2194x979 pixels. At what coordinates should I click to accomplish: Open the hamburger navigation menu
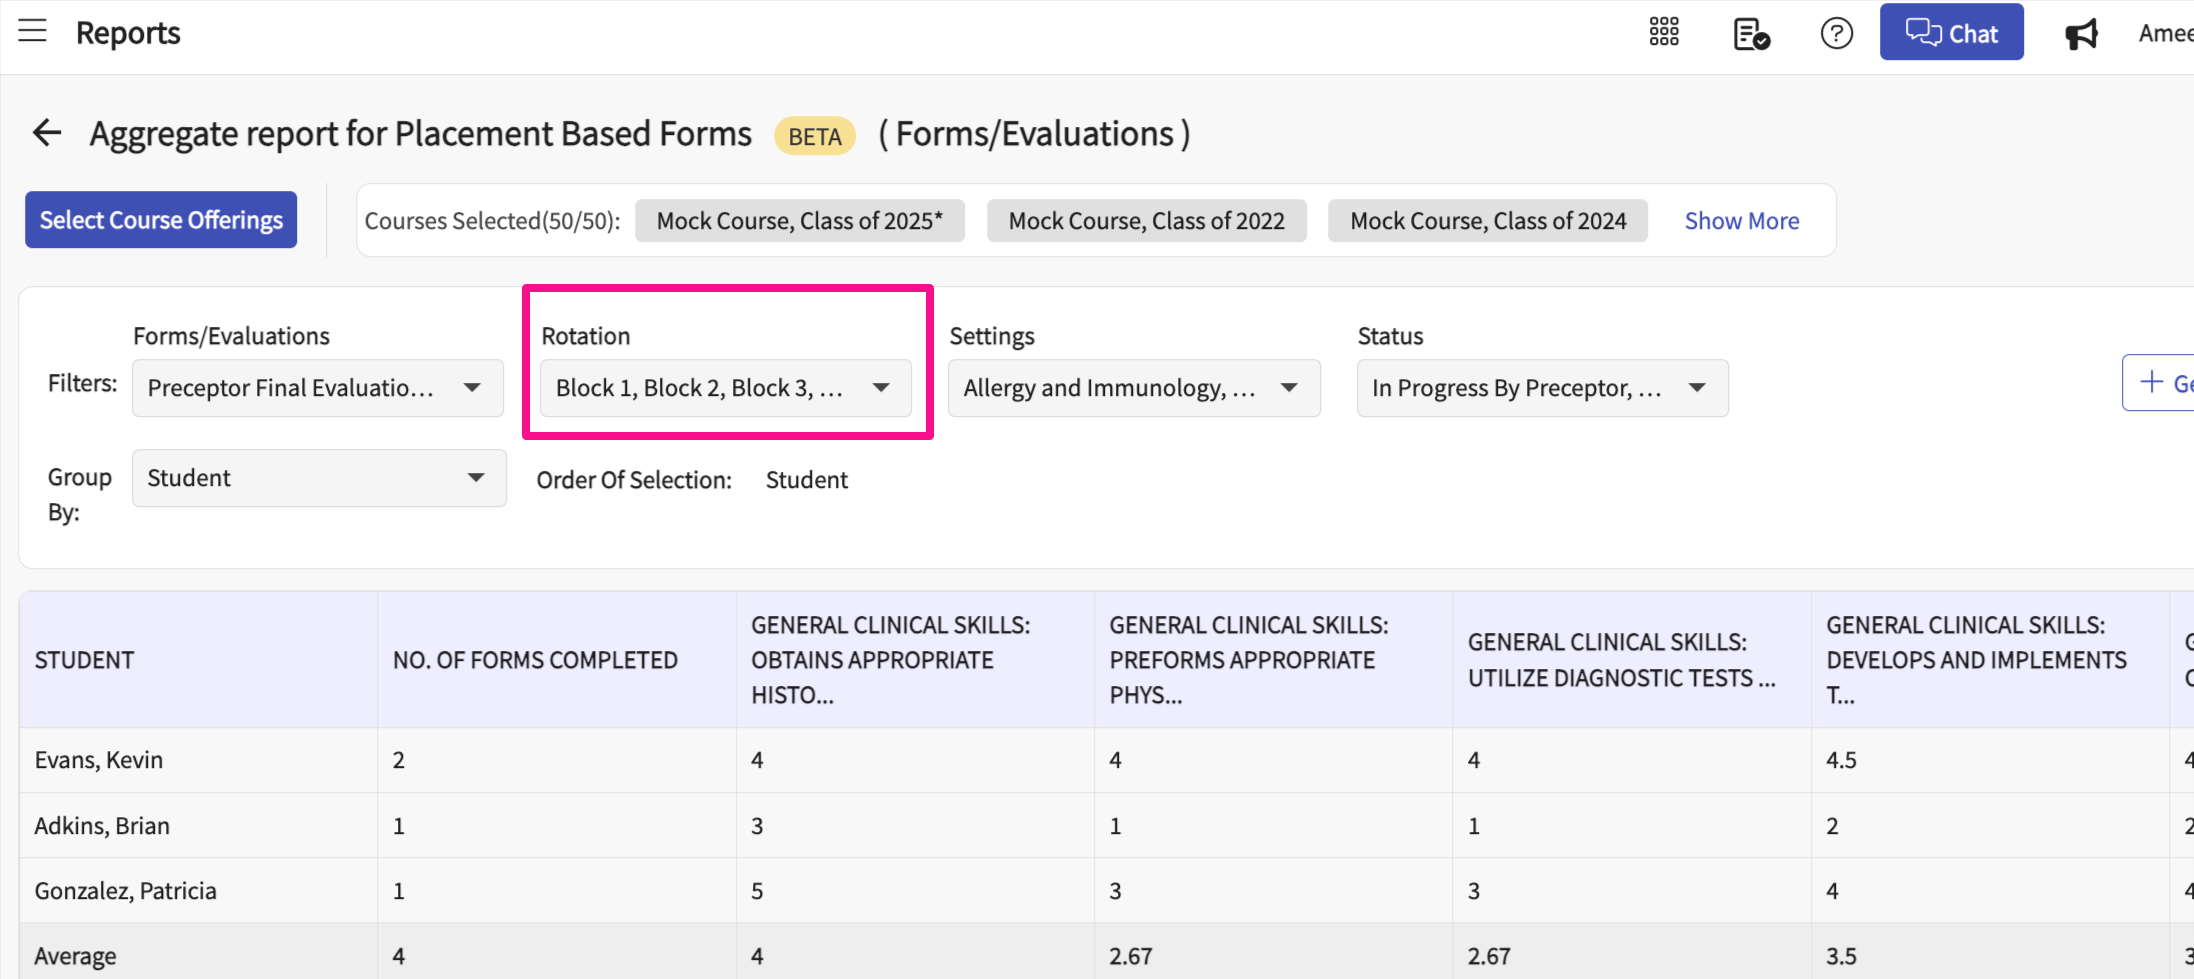pos(33,31)
